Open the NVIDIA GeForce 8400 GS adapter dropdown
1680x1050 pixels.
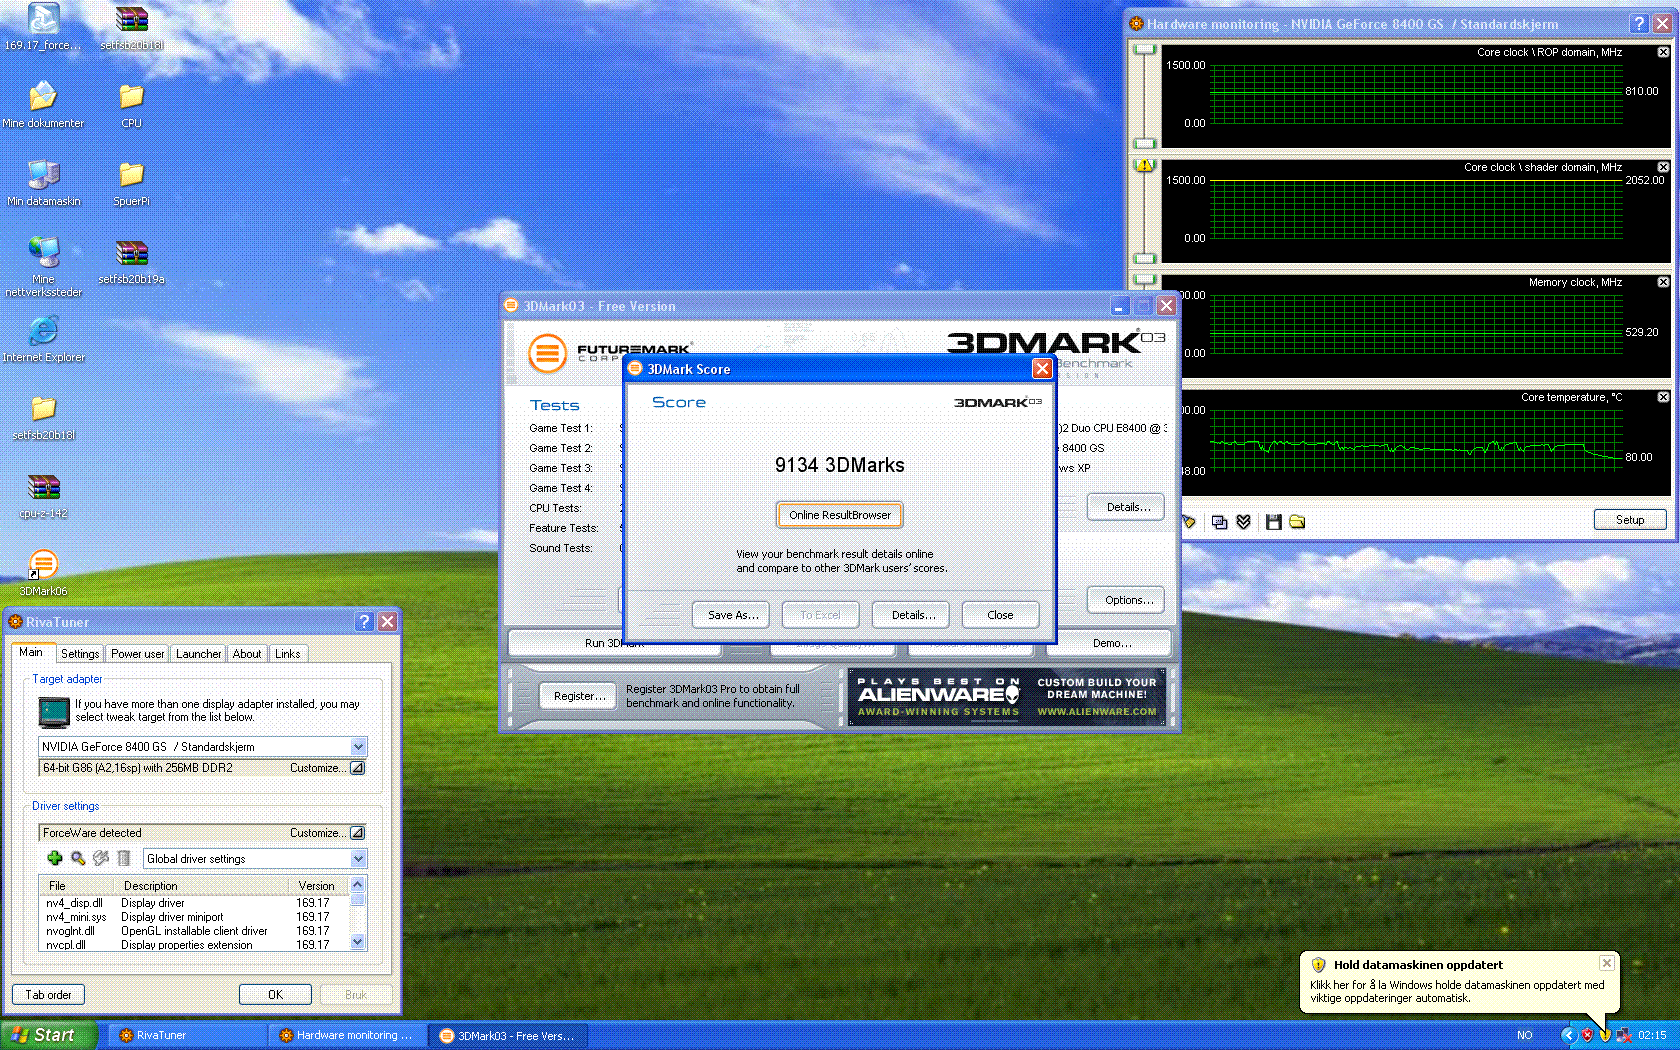tap(358, 747)
